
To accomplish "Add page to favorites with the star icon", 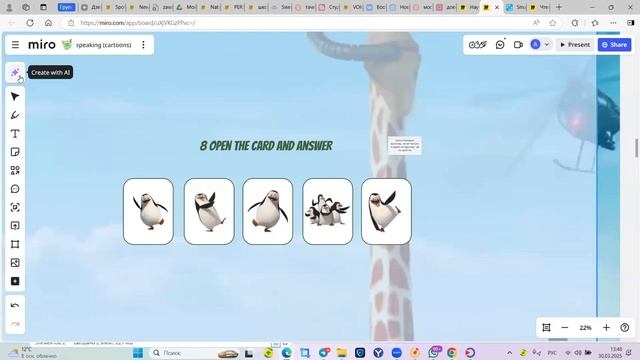I will click(x=553, y=23).
